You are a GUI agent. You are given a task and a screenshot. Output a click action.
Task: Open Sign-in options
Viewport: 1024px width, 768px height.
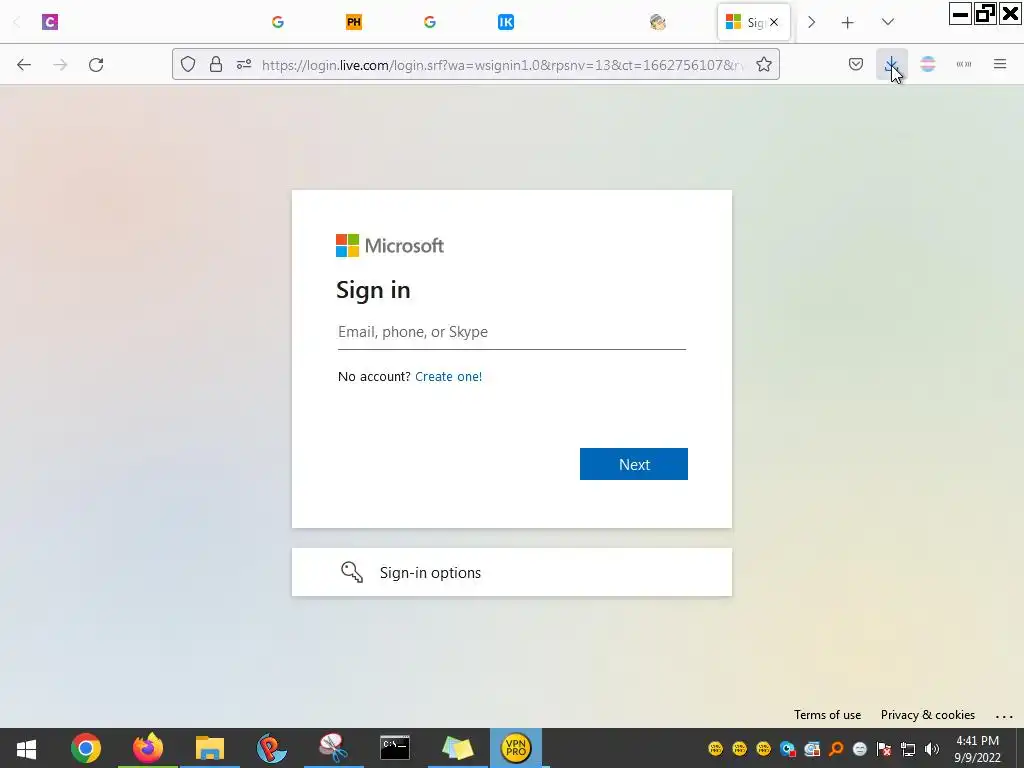[511, 572]
